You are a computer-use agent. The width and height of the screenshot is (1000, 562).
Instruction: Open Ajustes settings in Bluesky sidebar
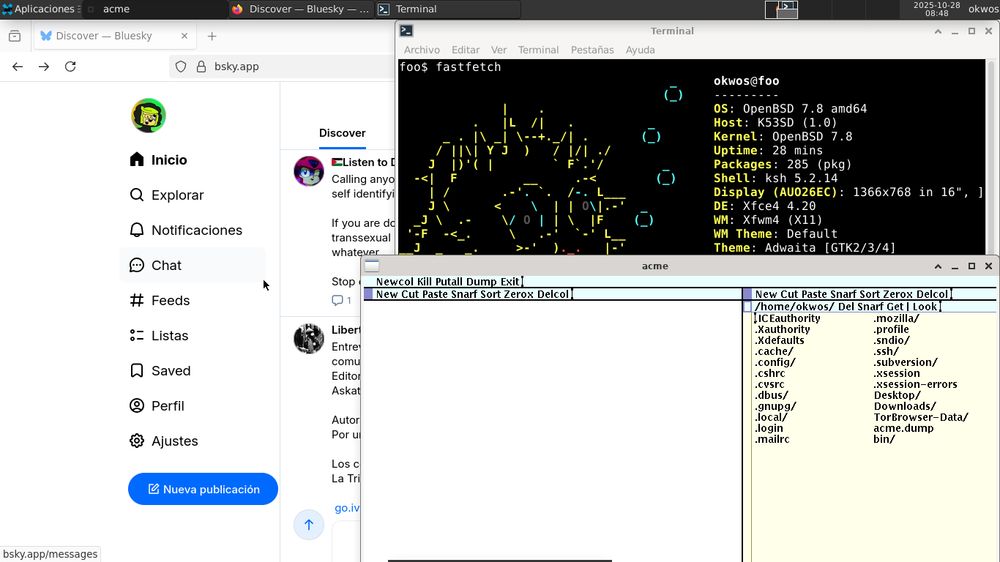[163, 440]
